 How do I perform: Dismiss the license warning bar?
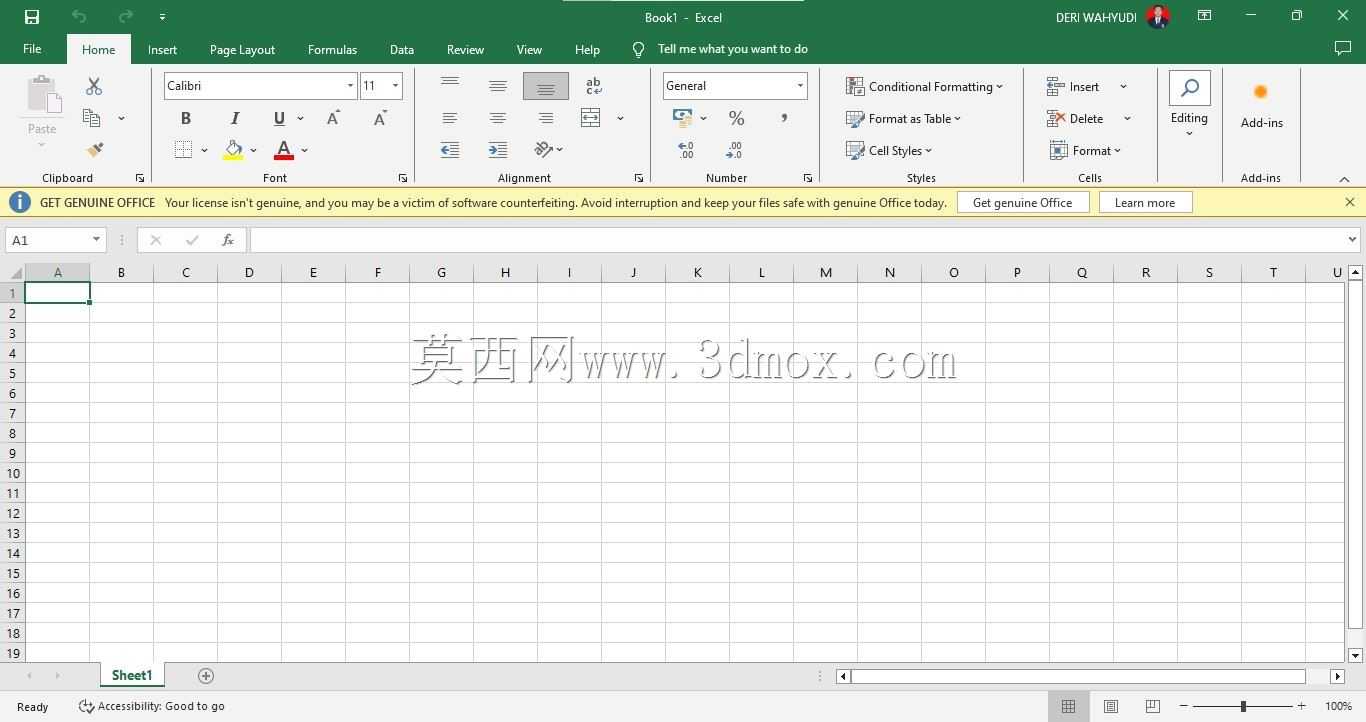point(1350,202)
